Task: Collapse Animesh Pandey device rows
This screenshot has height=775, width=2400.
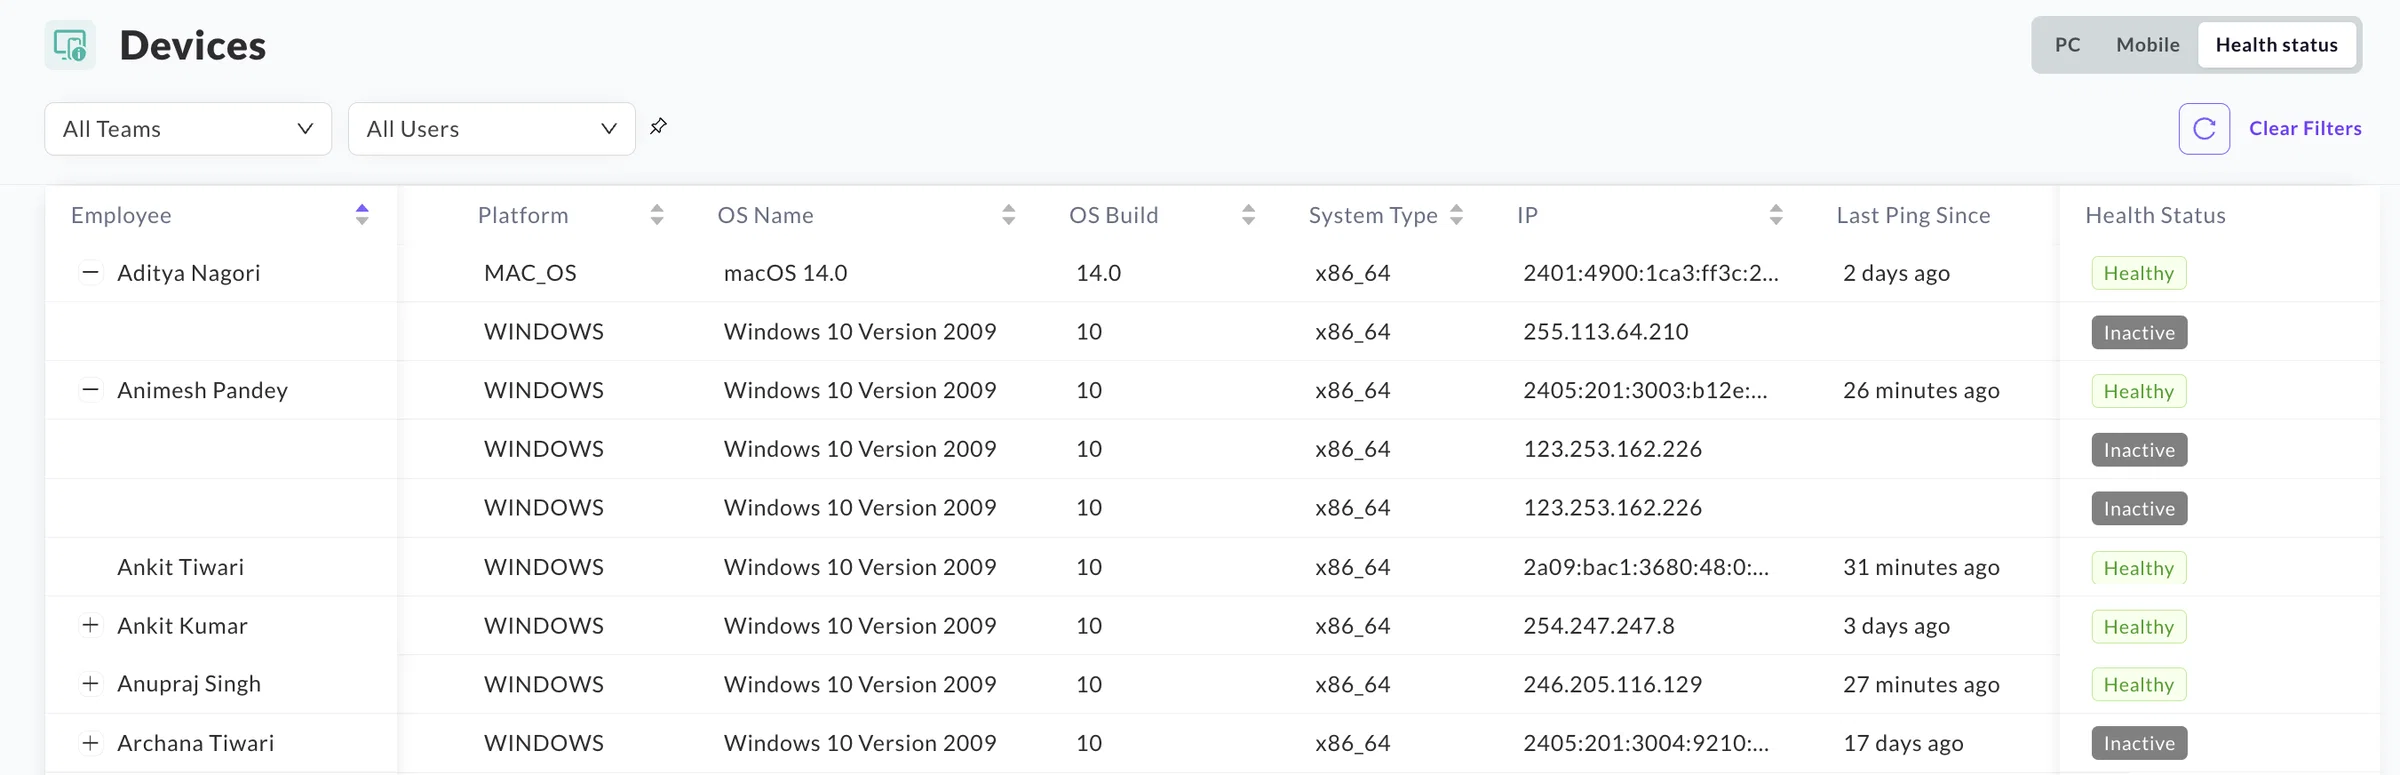Action: (x=90, y=390)
